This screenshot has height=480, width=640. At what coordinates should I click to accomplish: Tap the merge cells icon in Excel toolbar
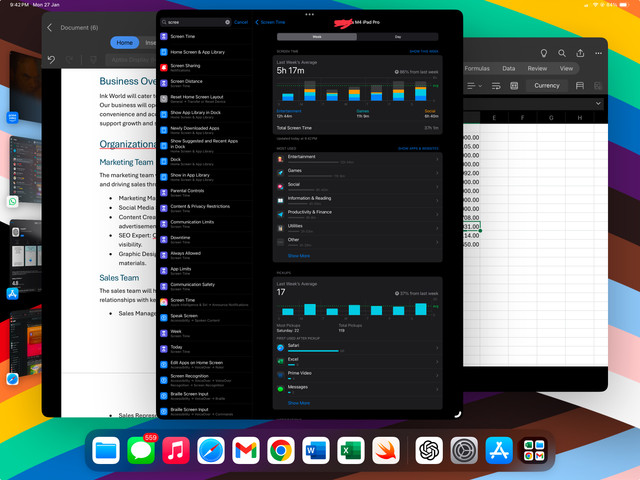coord(514,86)
